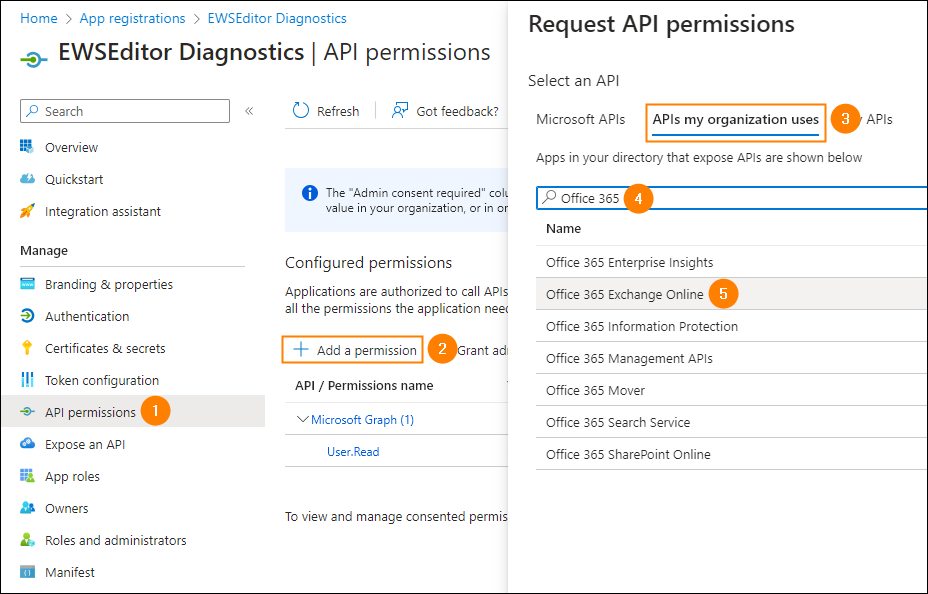Click the Certificates & secrets key icon
Viewport: 928px width, 594px height.
[27, 348]
